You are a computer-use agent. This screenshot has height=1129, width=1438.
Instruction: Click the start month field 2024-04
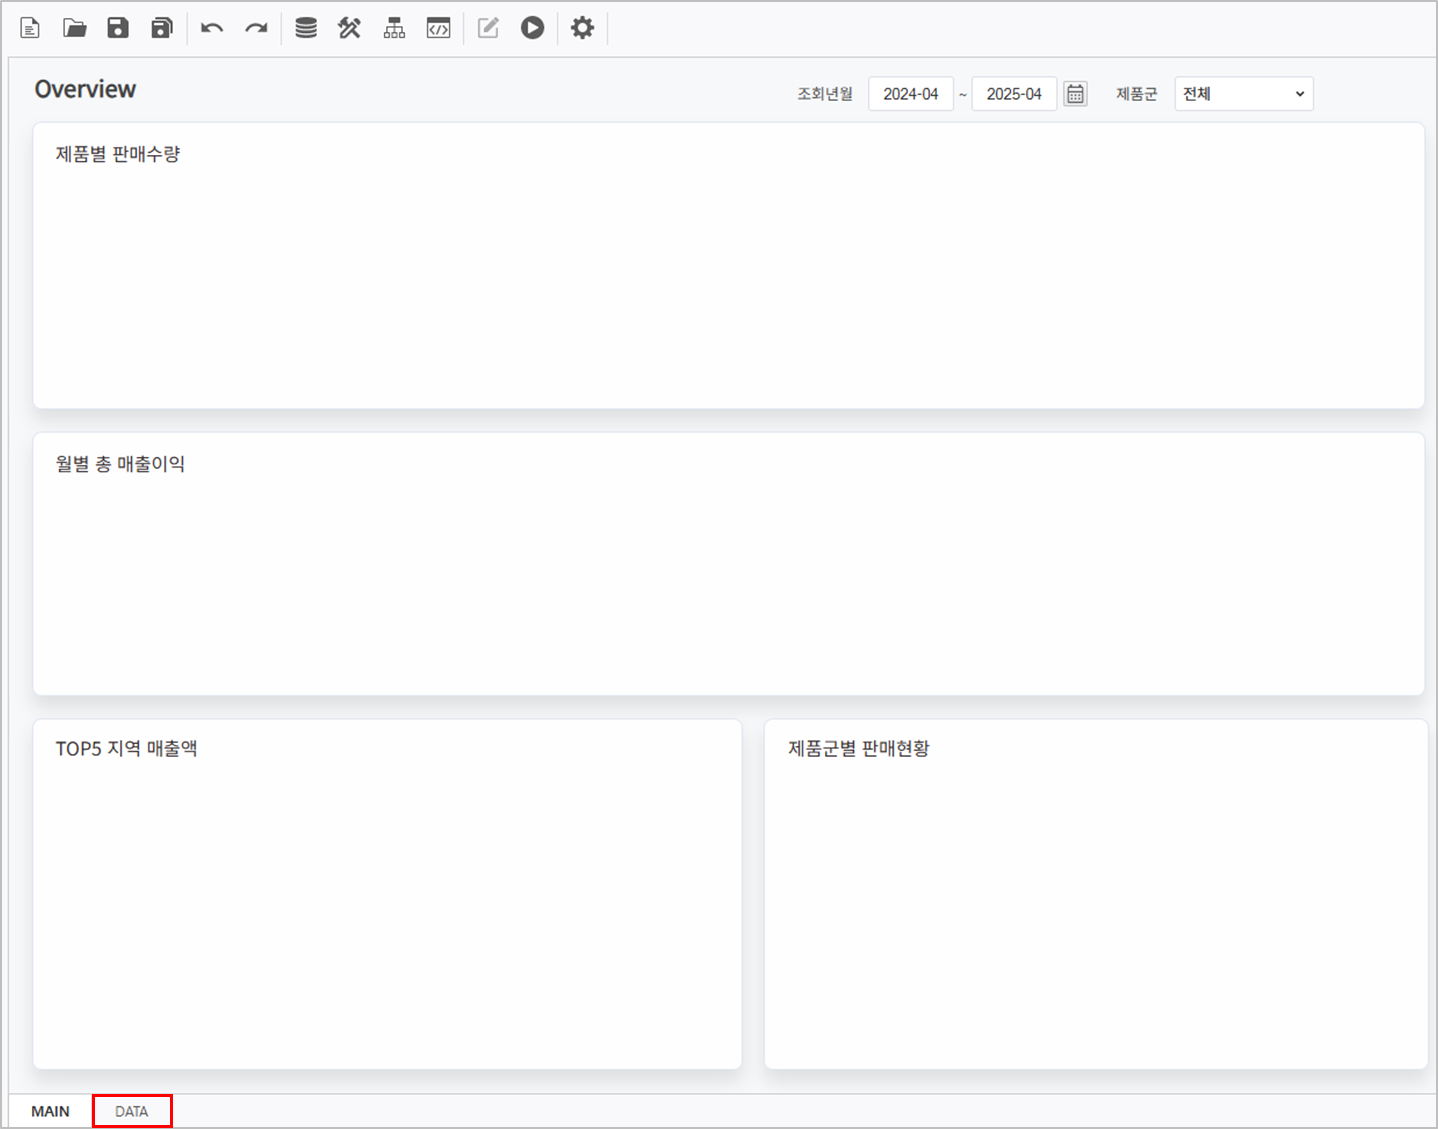910,94
